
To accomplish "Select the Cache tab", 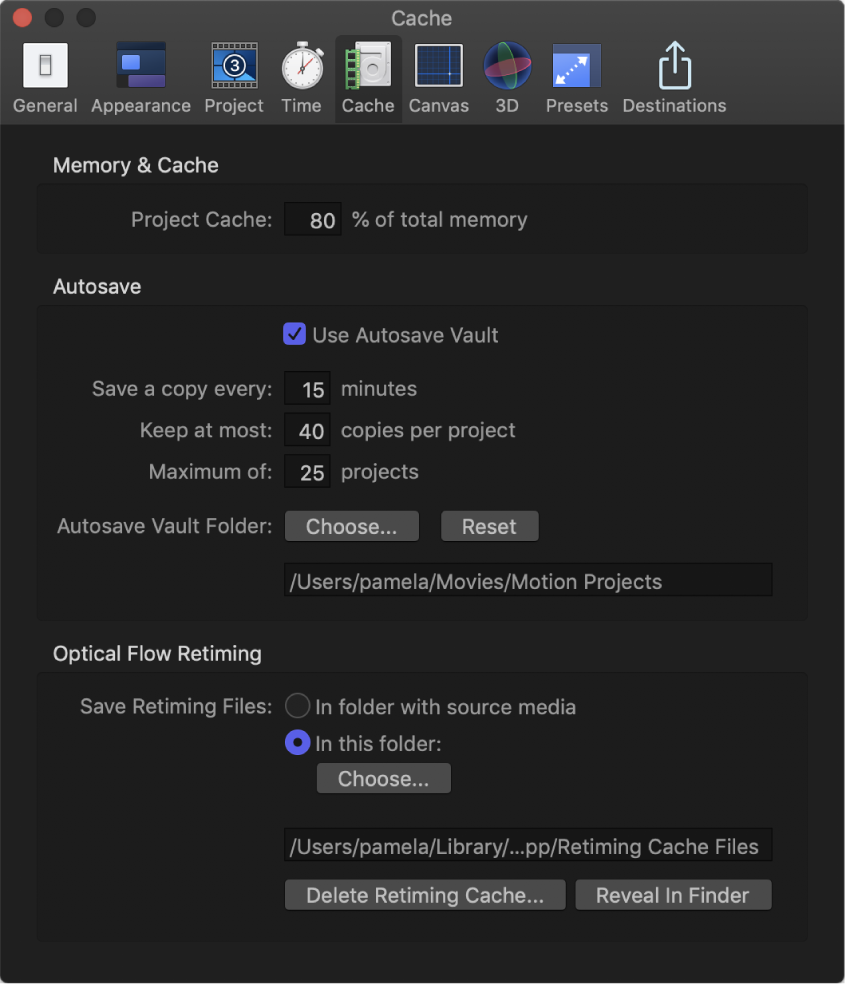I will (367, 78).
